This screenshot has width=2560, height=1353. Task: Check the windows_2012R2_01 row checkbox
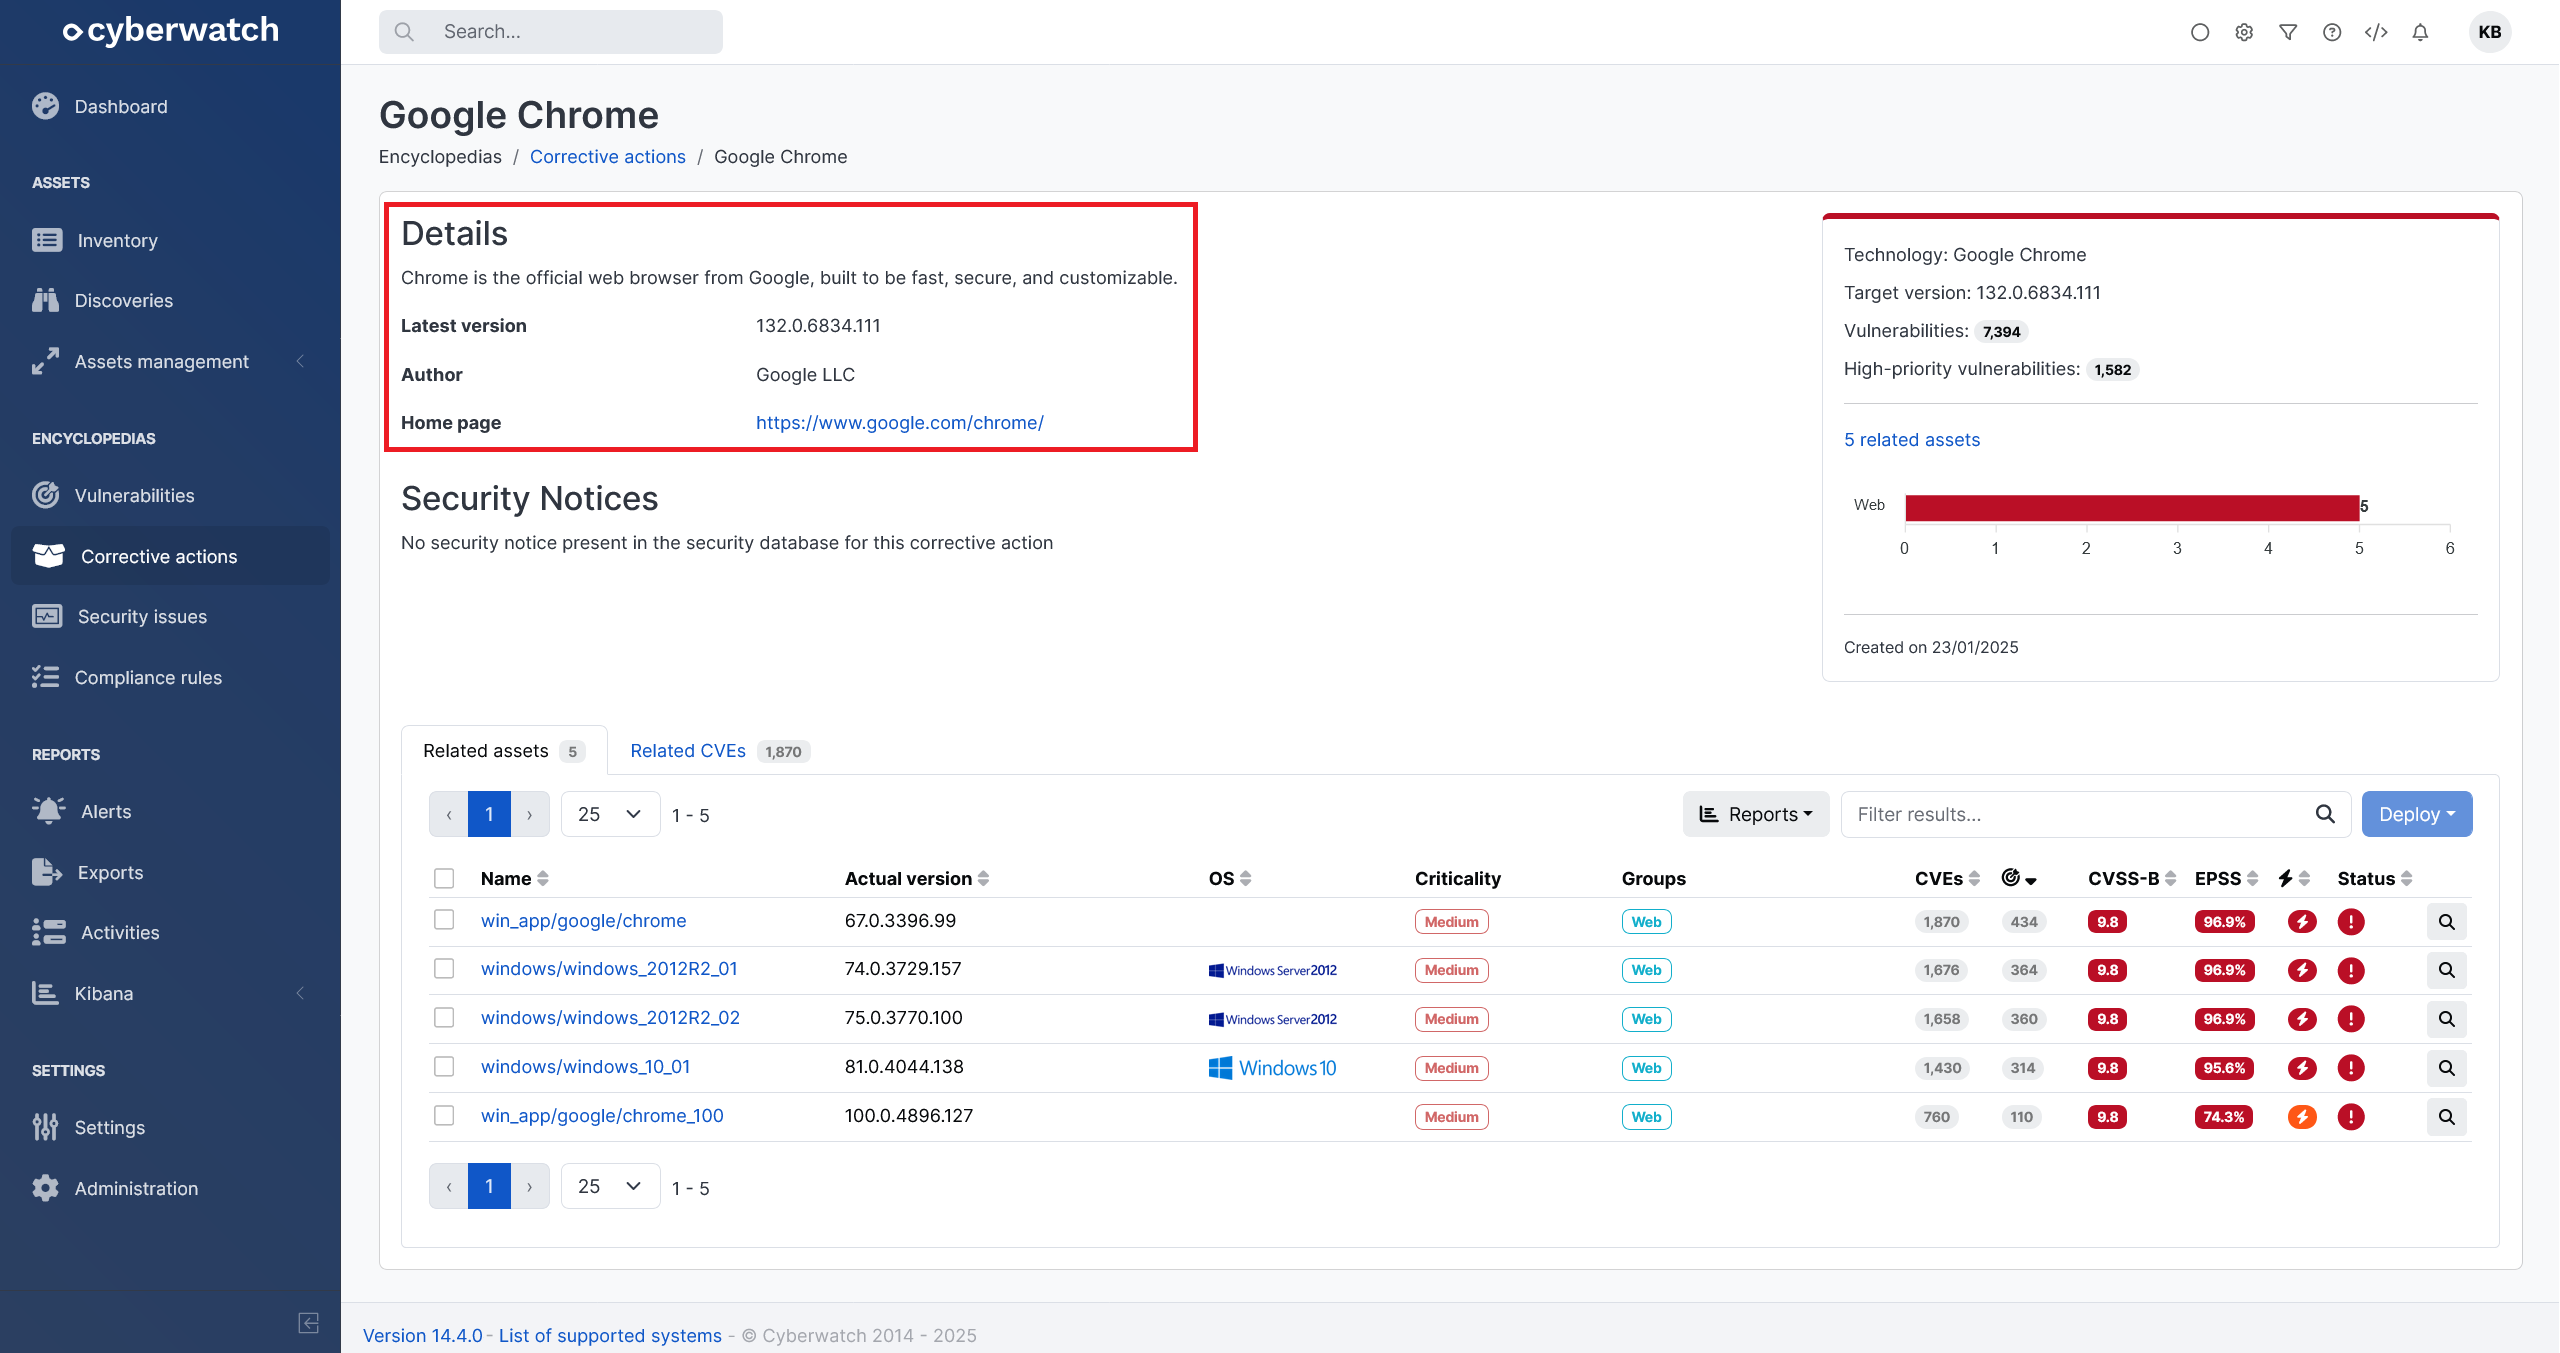(444, 968)
